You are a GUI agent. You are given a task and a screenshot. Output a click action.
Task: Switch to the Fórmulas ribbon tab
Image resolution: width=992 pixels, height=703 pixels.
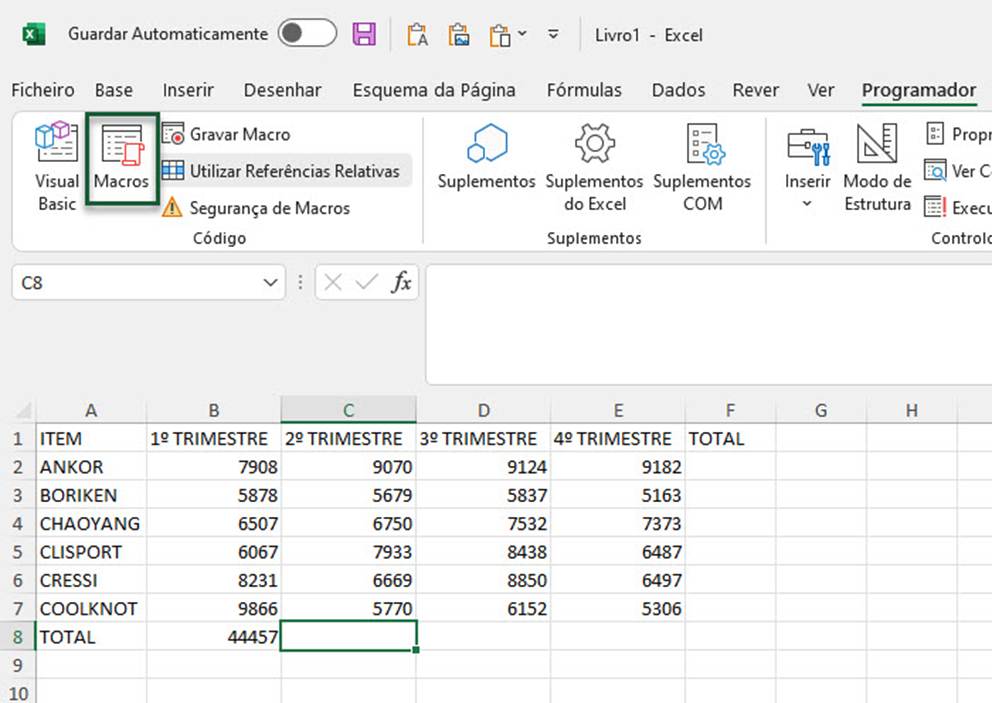coord(584,90)
